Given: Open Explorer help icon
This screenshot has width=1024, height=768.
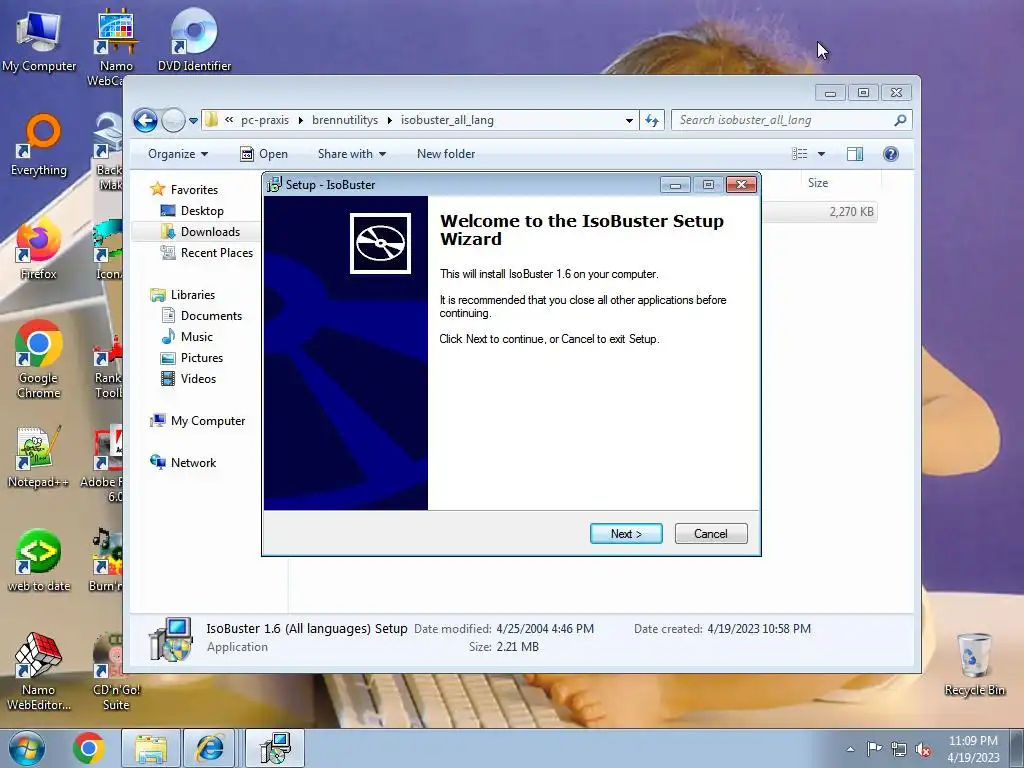Looking at the screenshot, I should [891, 154].
